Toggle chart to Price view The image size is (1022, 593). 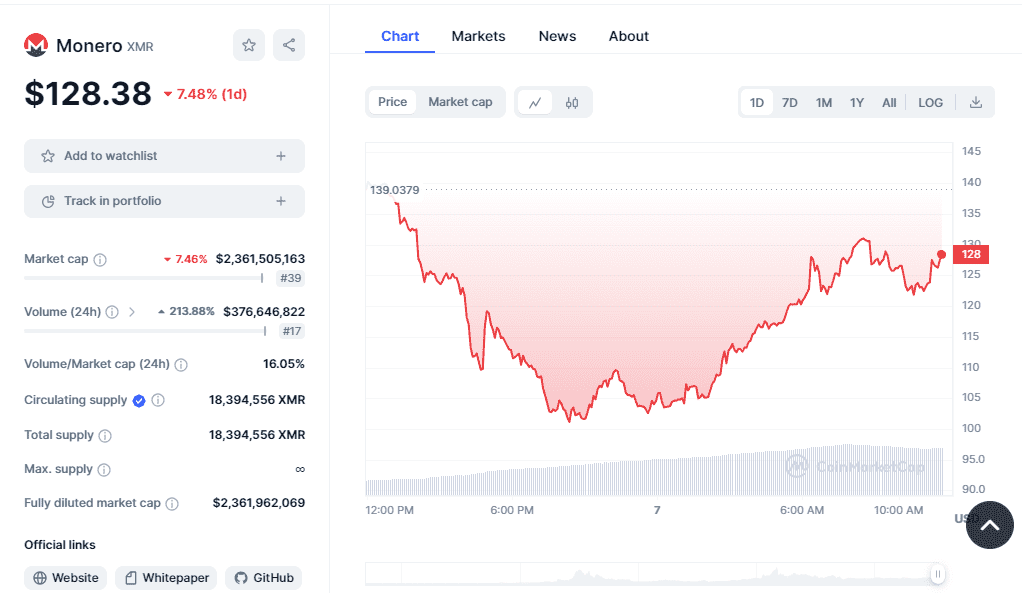[393, 102]
